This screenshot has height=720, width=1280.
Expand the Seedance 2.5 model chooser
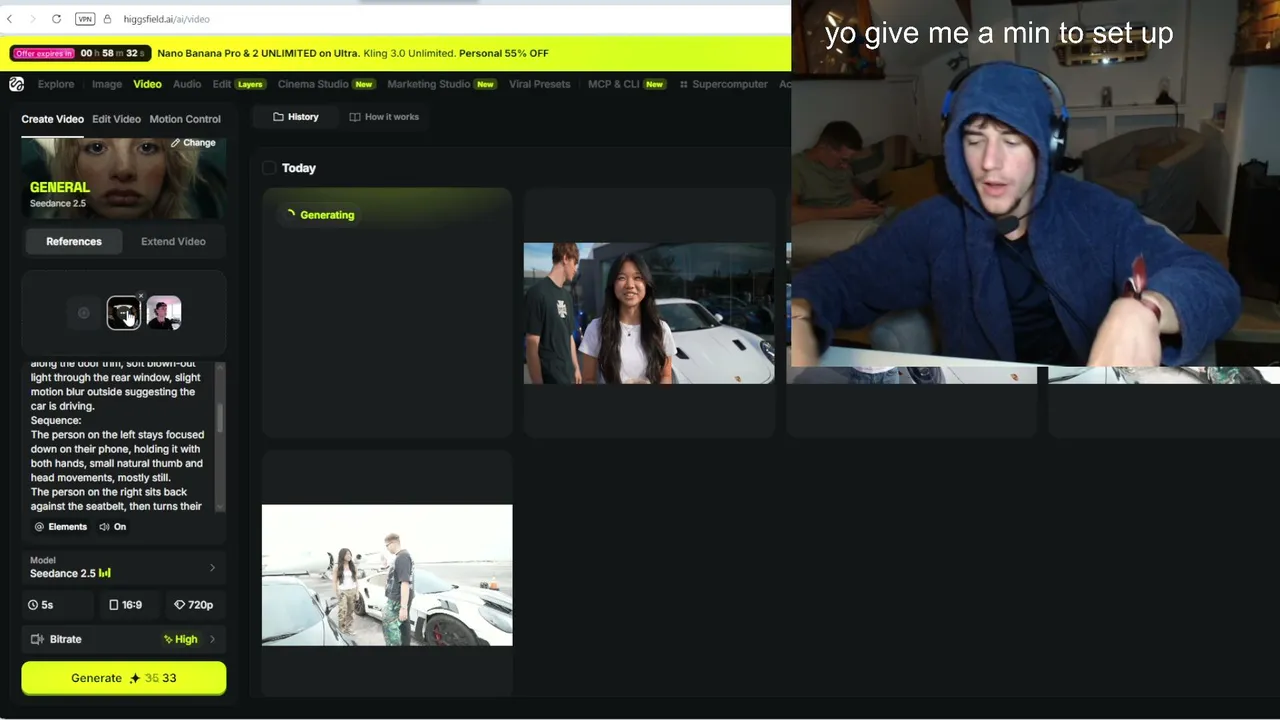click(124, 568)
